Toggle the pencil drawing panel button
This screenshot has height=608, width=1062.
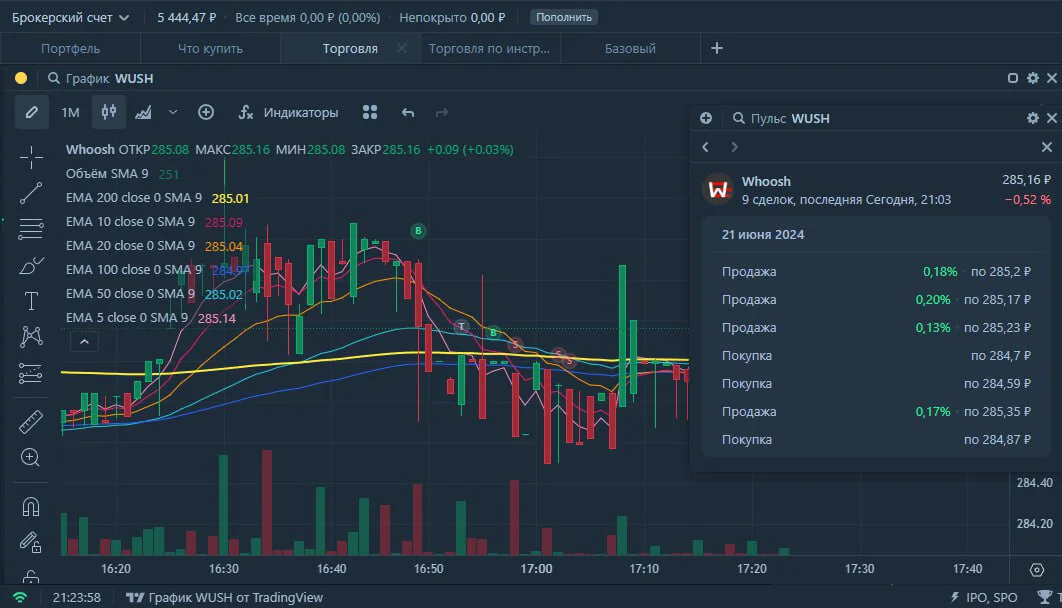click(x=32, y=112)
